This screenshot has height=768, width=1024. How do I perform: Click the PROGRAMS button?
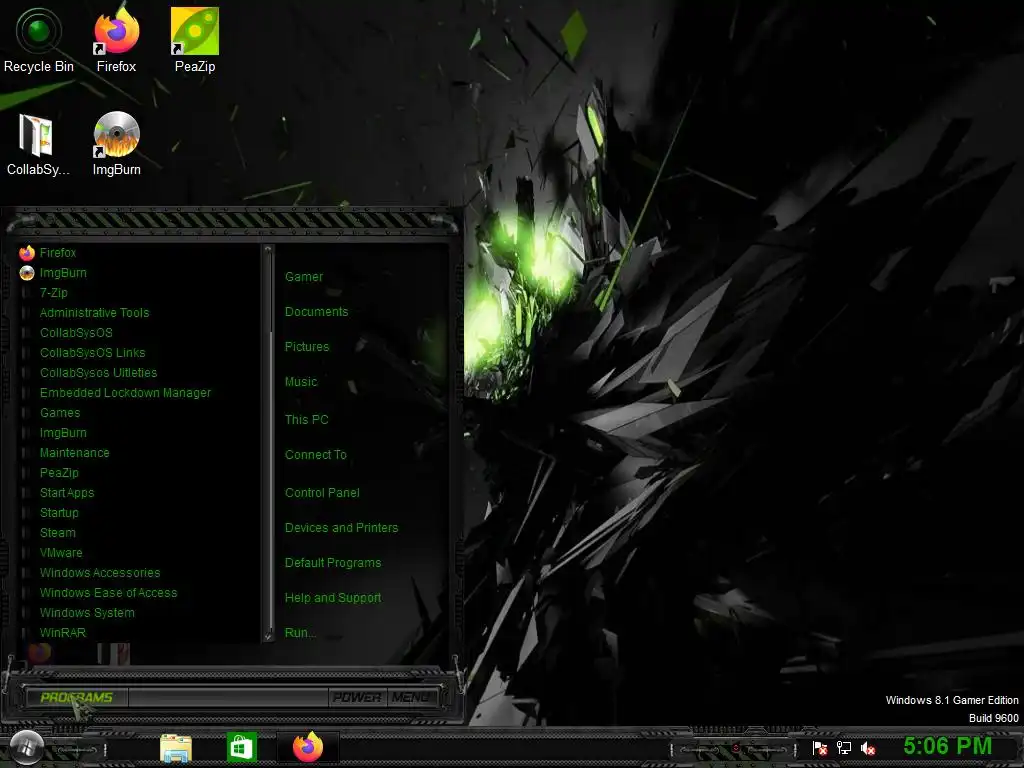coord(76,697)
